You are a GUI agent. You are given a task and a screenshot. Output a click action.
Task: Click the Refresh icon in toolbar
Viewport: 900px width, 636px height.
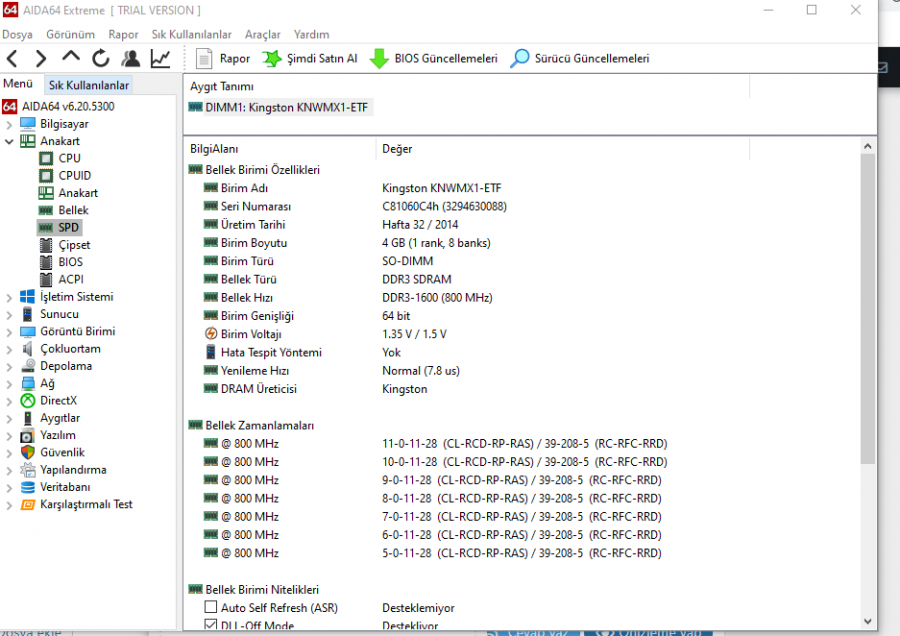click(x=101, y=59)
